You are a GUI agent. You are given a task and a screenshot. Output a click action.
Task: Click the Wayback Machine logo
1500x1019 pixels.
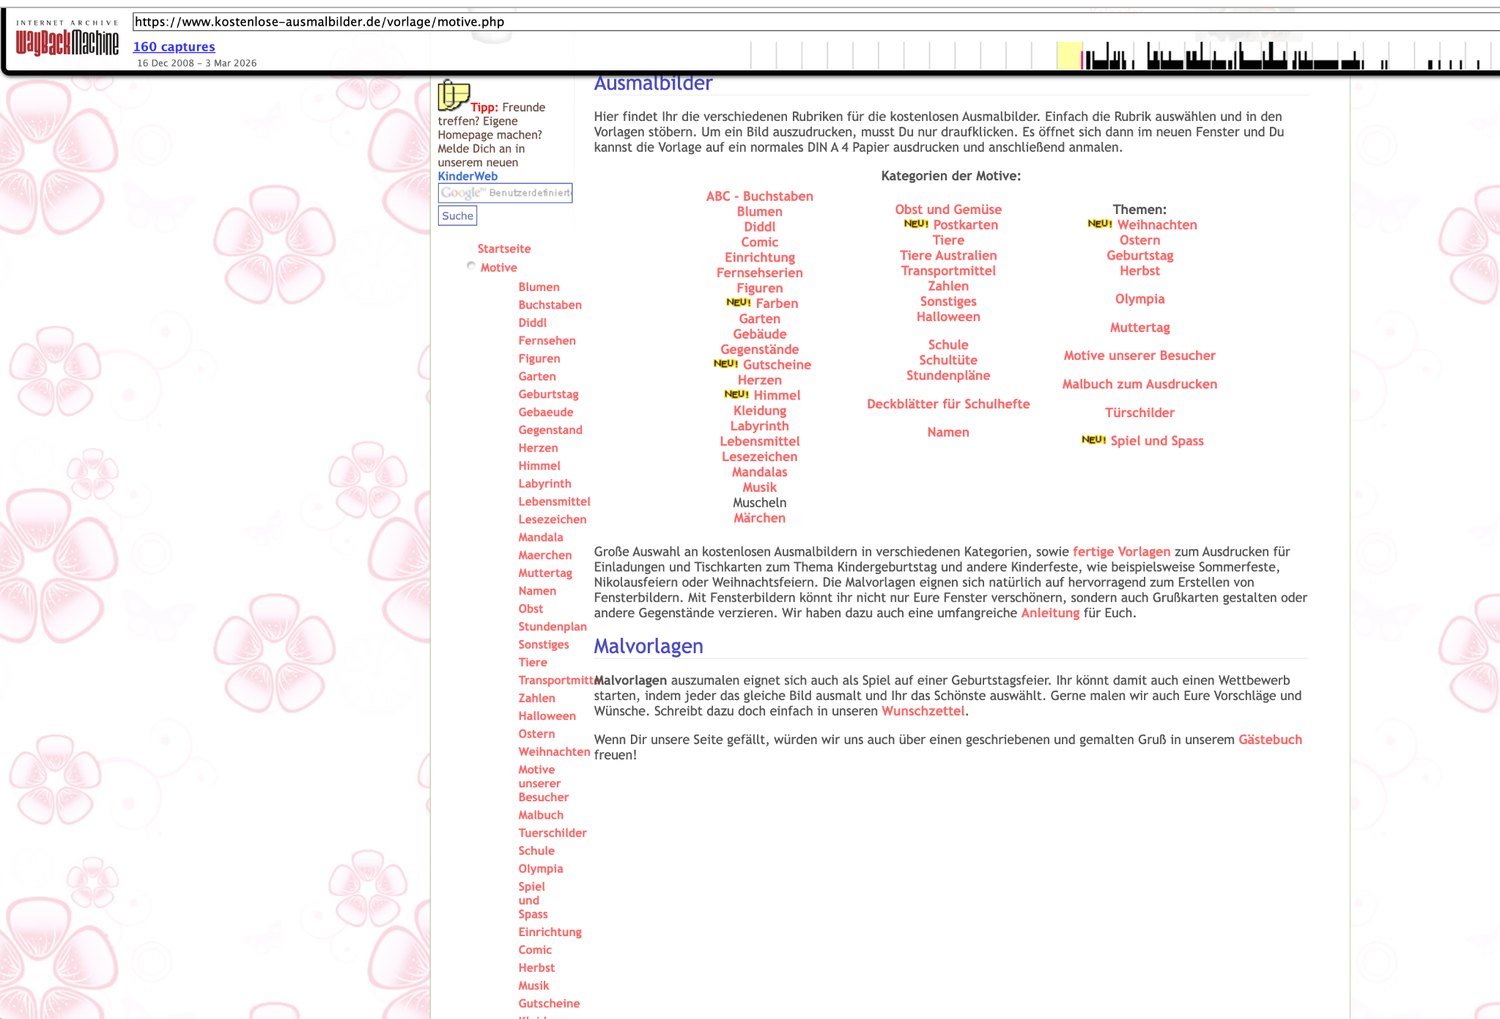coord(67,37)
